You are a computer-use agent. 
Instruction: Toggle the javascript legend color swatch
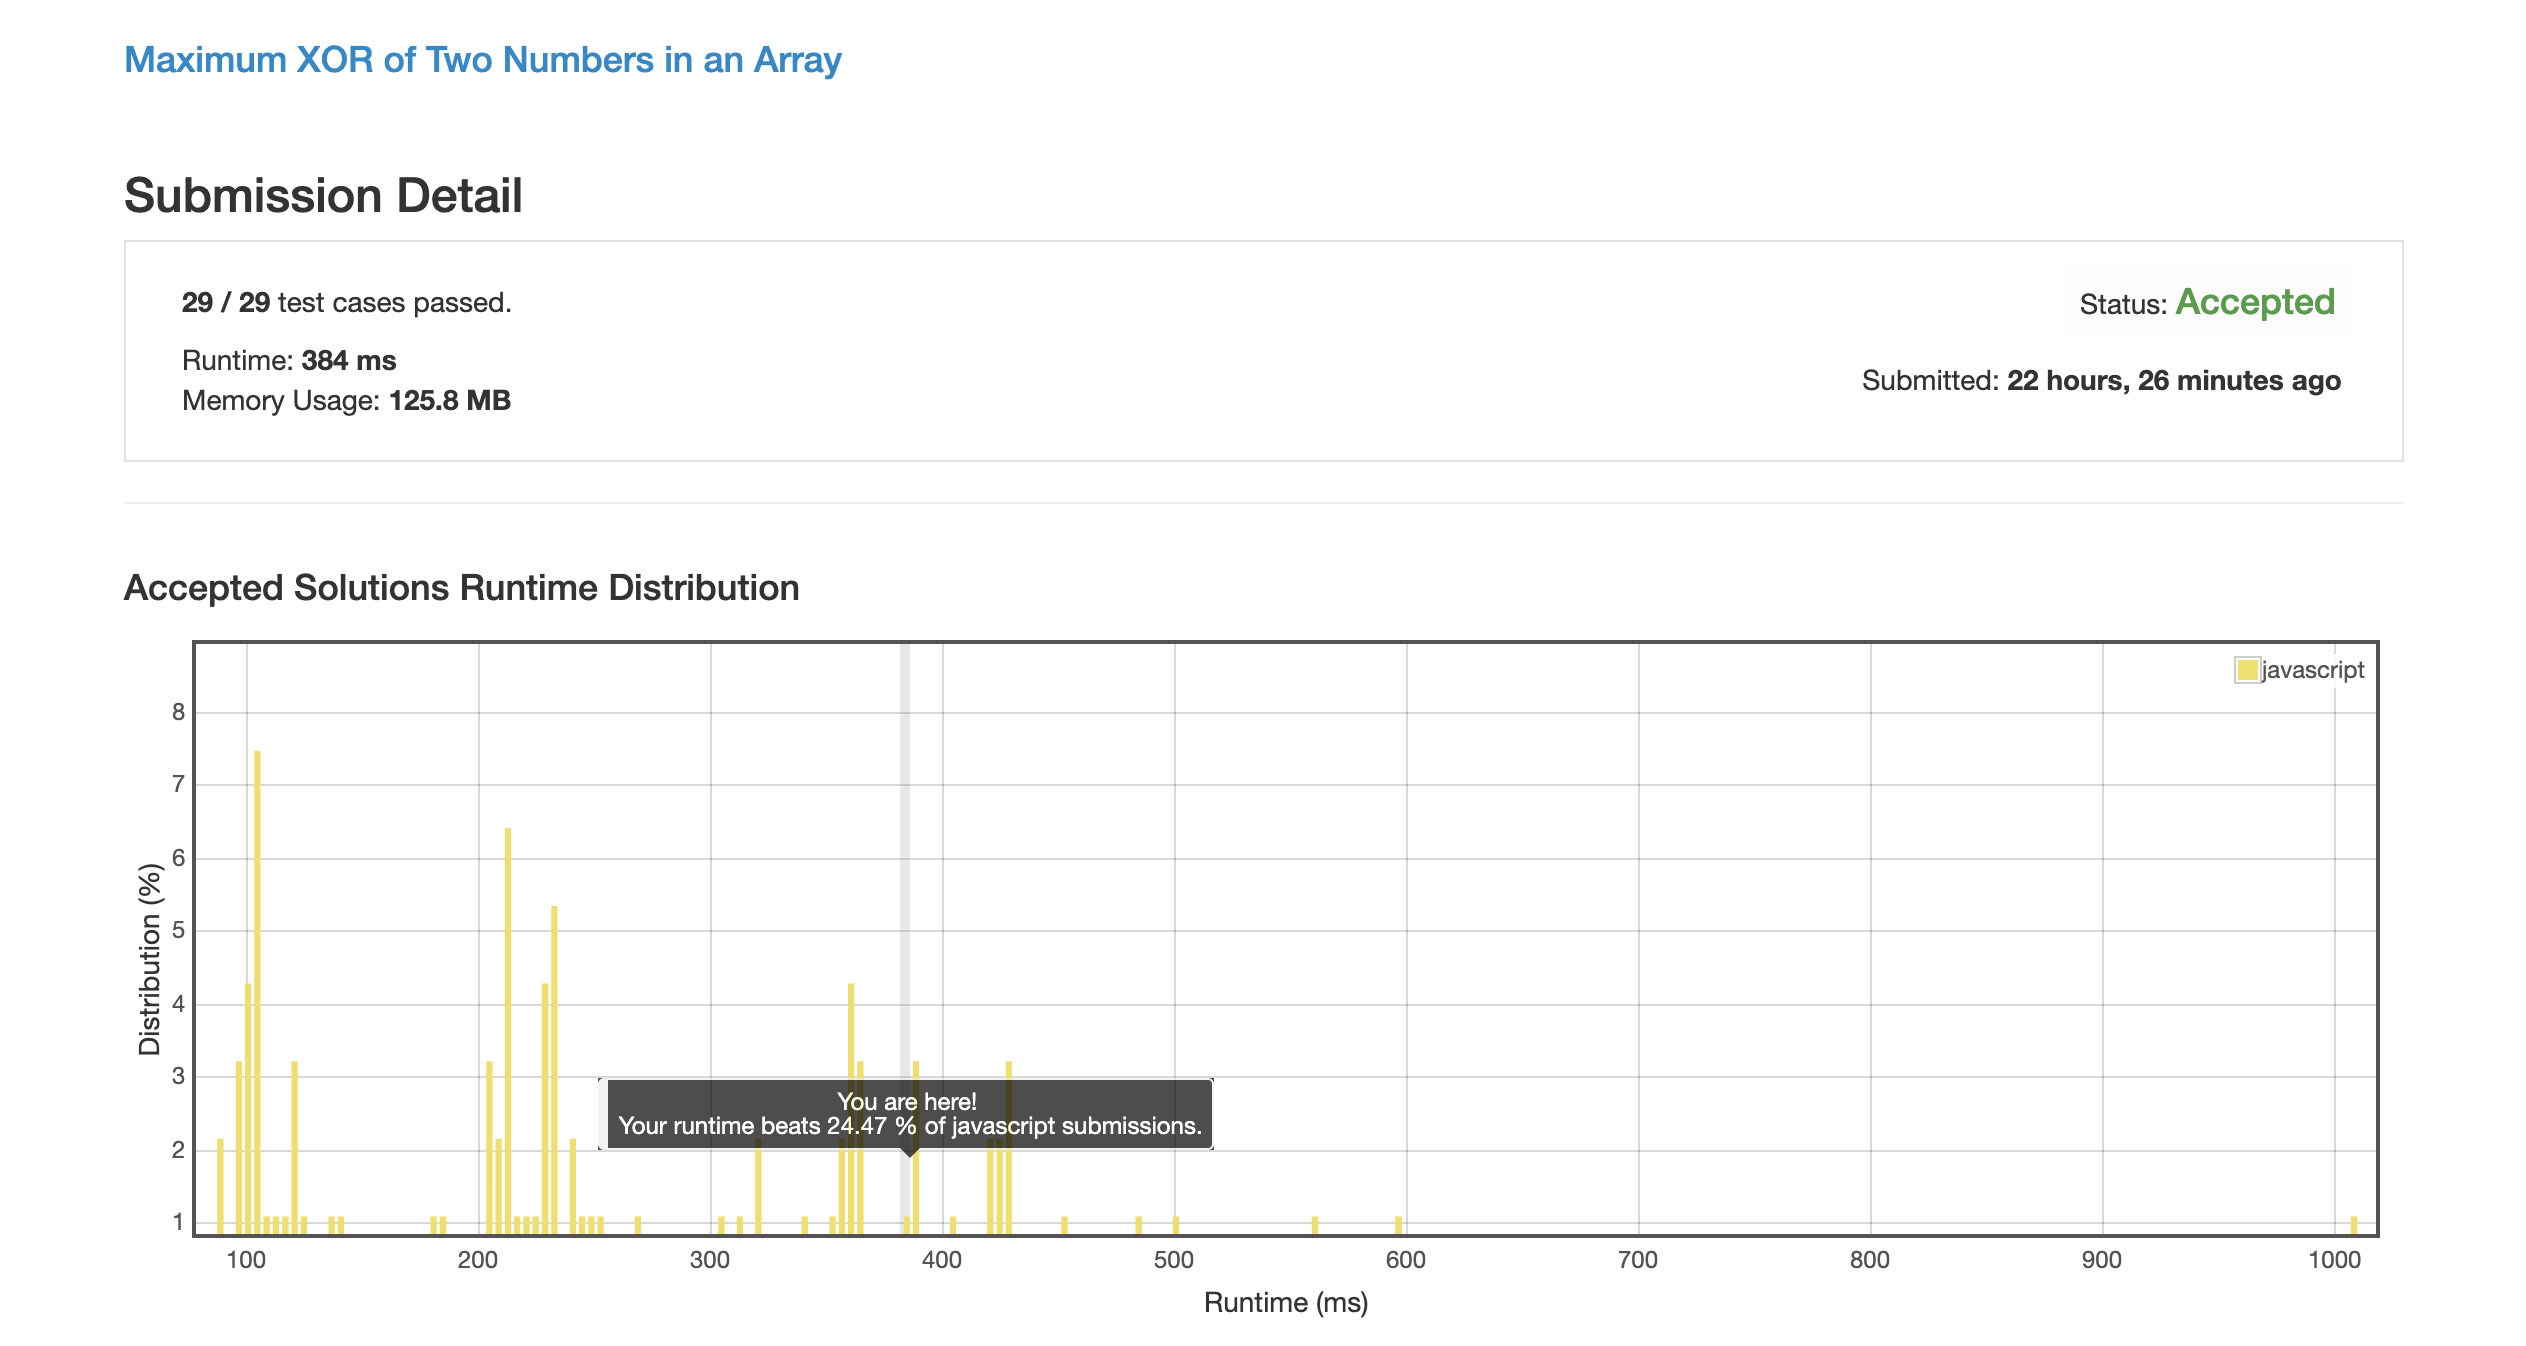[x=2247, y=670]
